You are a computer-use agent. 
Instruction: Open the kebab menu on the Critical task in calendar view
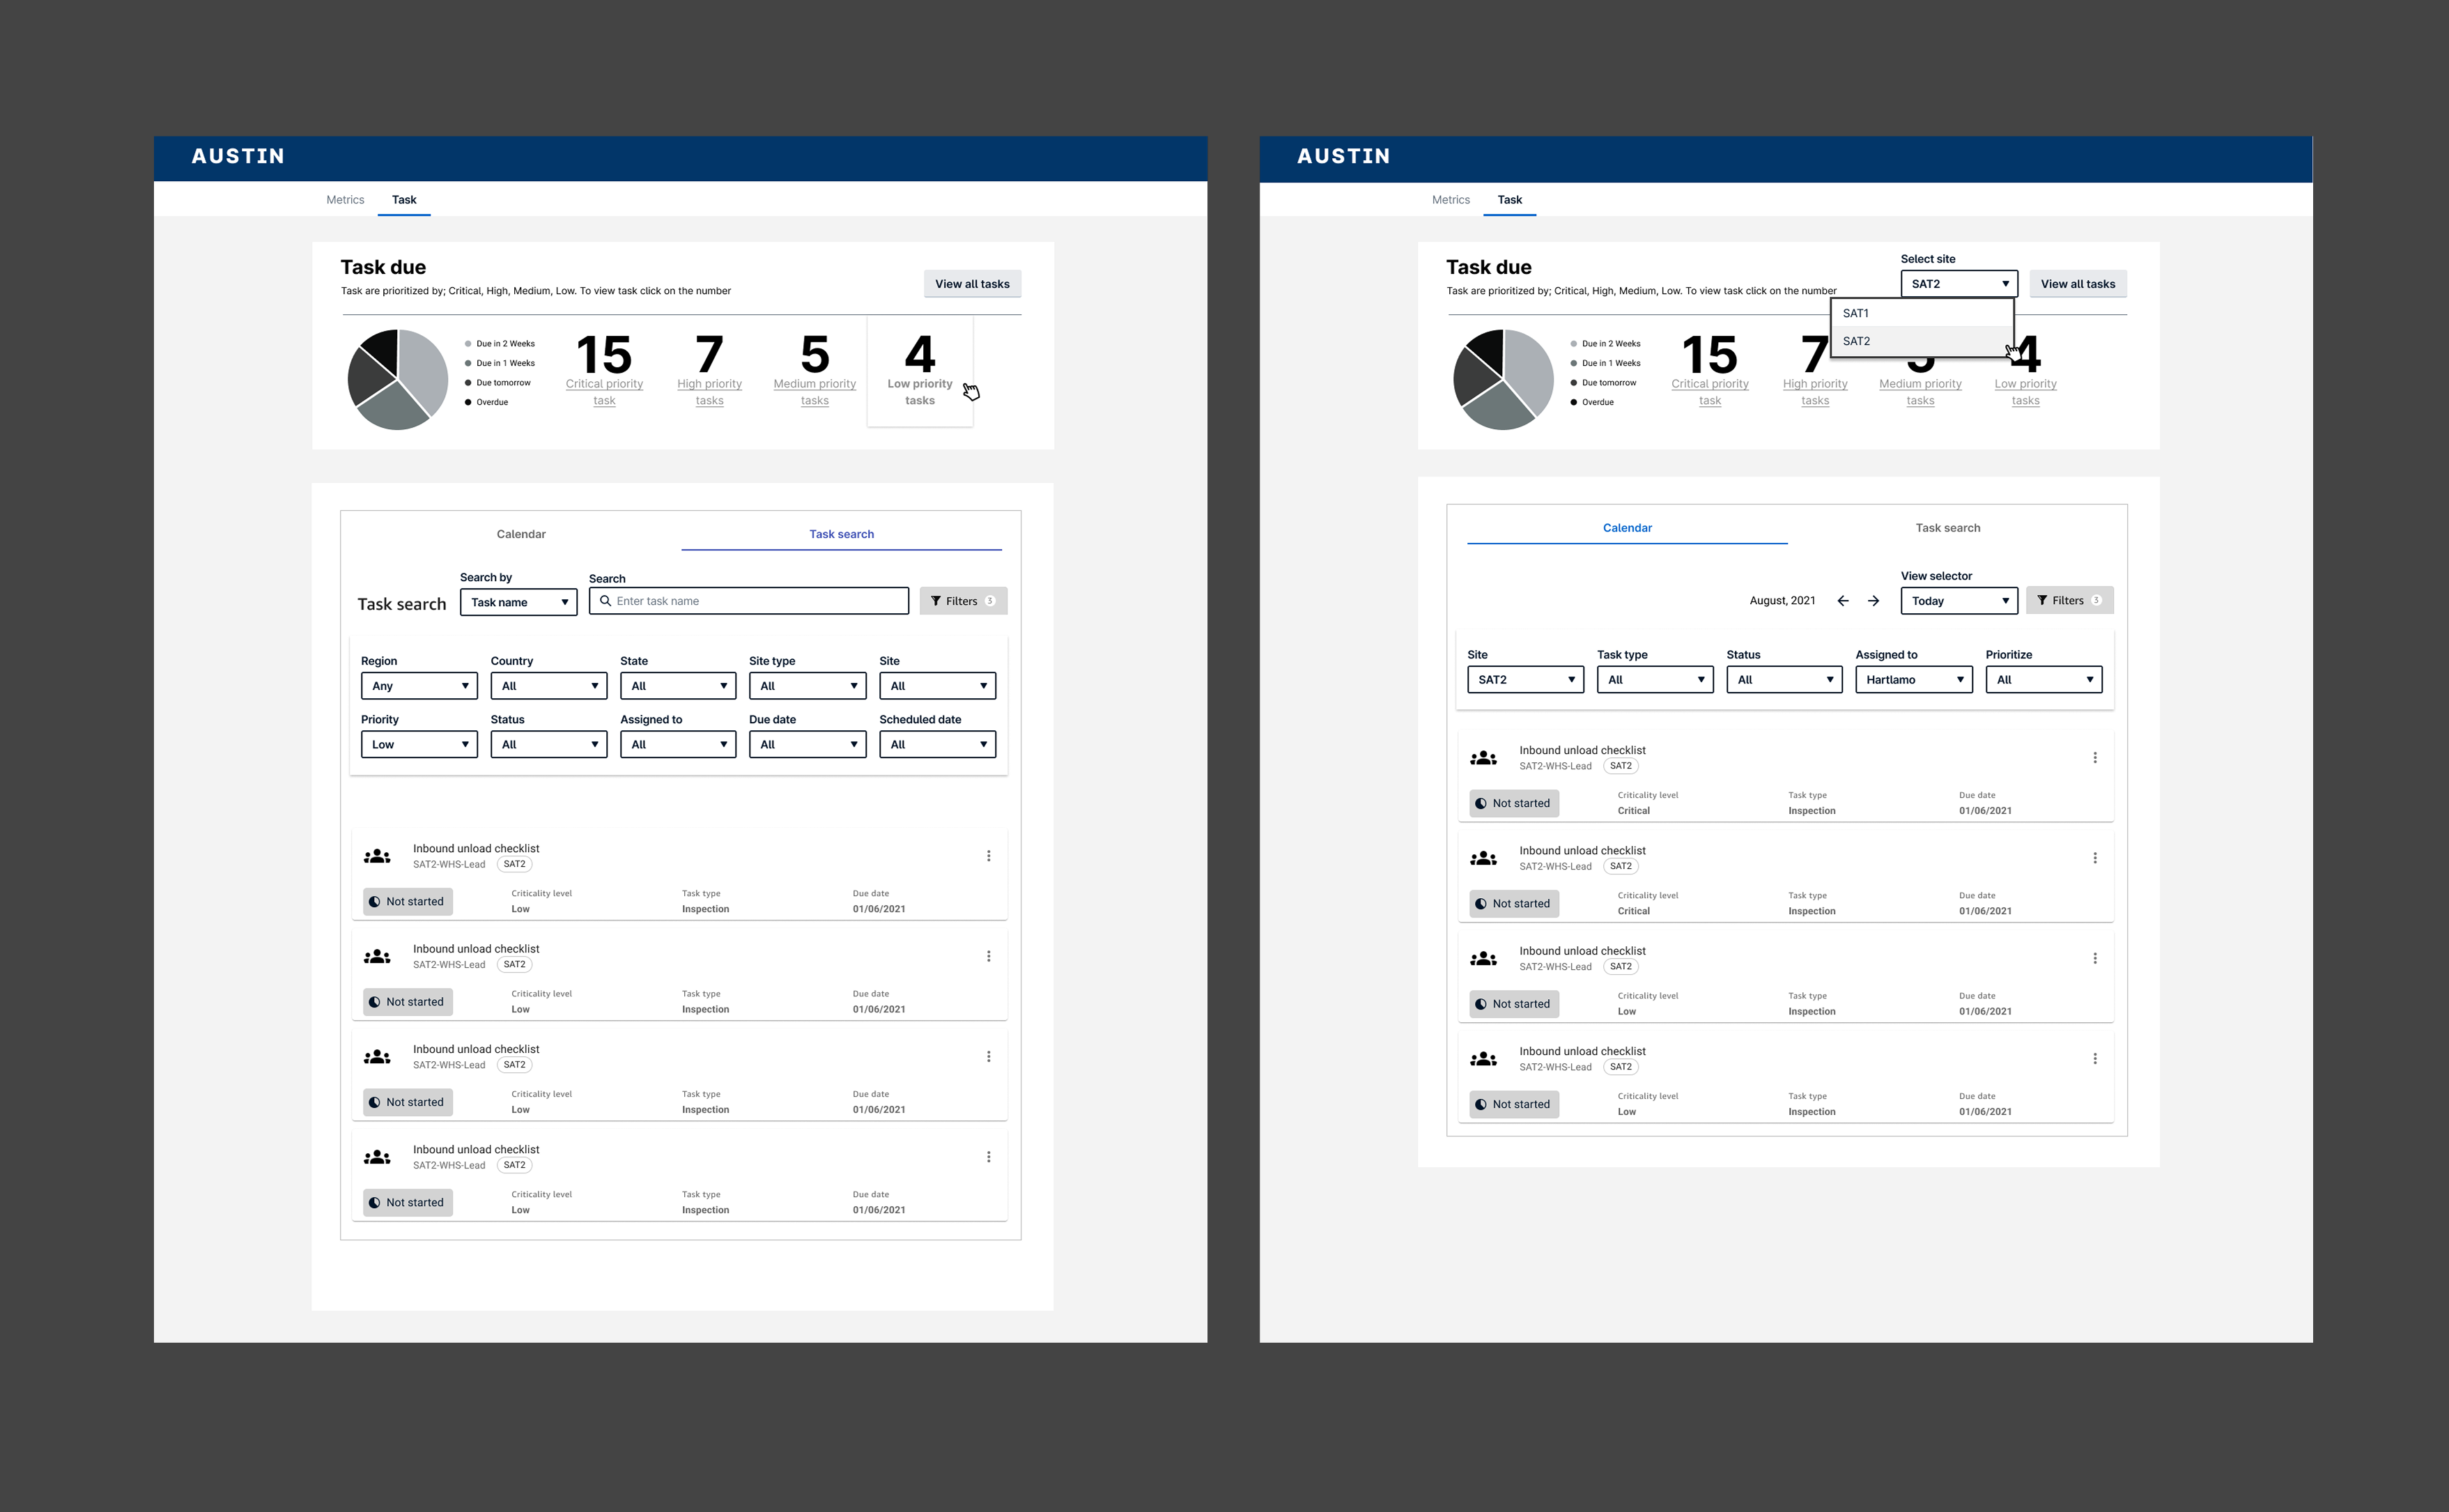pos(2096,757)
